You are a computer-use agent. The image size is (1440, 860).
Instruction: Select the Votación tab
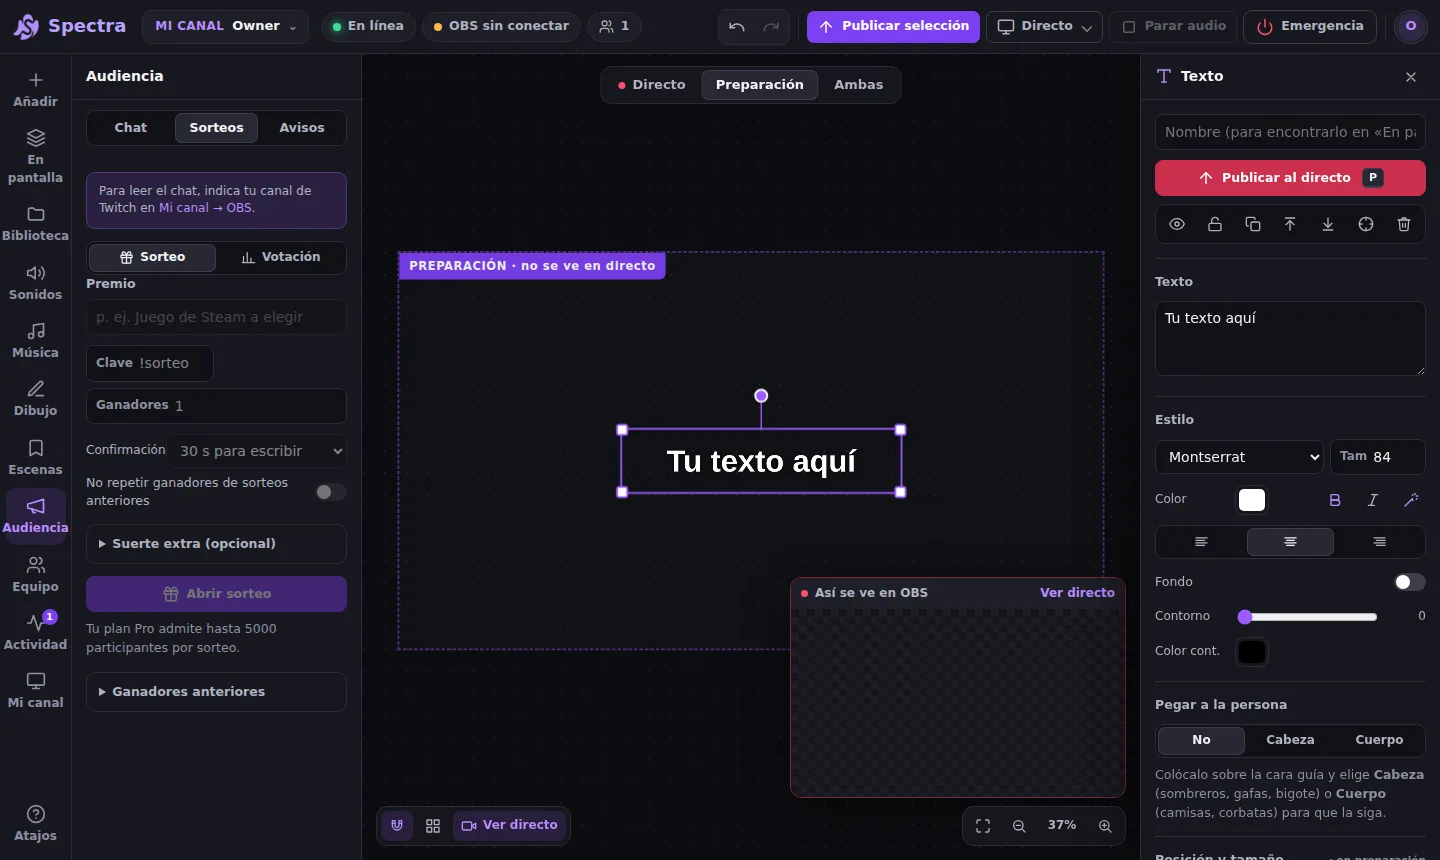[281, 257]
